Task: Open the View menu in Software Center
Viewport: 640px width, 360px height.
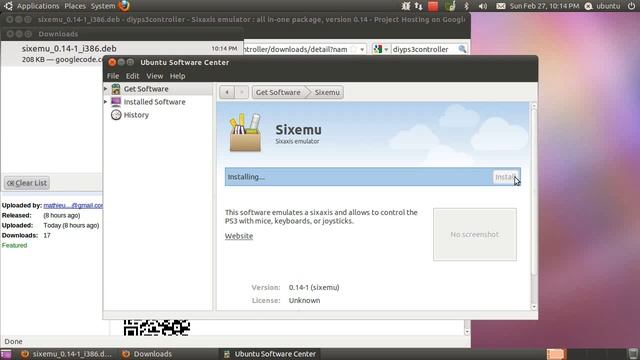Action: [155, 76]
